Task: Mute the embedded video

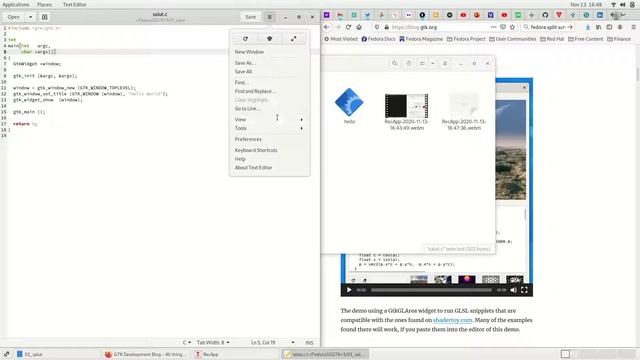Action: (513, 290)
